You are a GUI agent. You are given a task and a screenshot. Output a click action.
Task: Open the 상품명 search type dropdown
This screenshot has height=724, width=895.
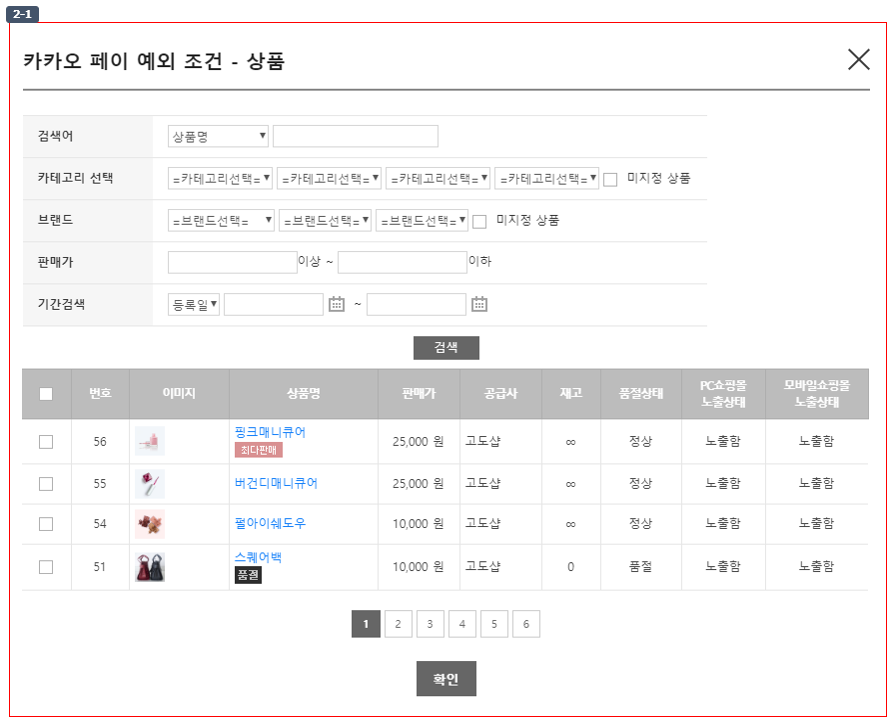tap(218, 136)
